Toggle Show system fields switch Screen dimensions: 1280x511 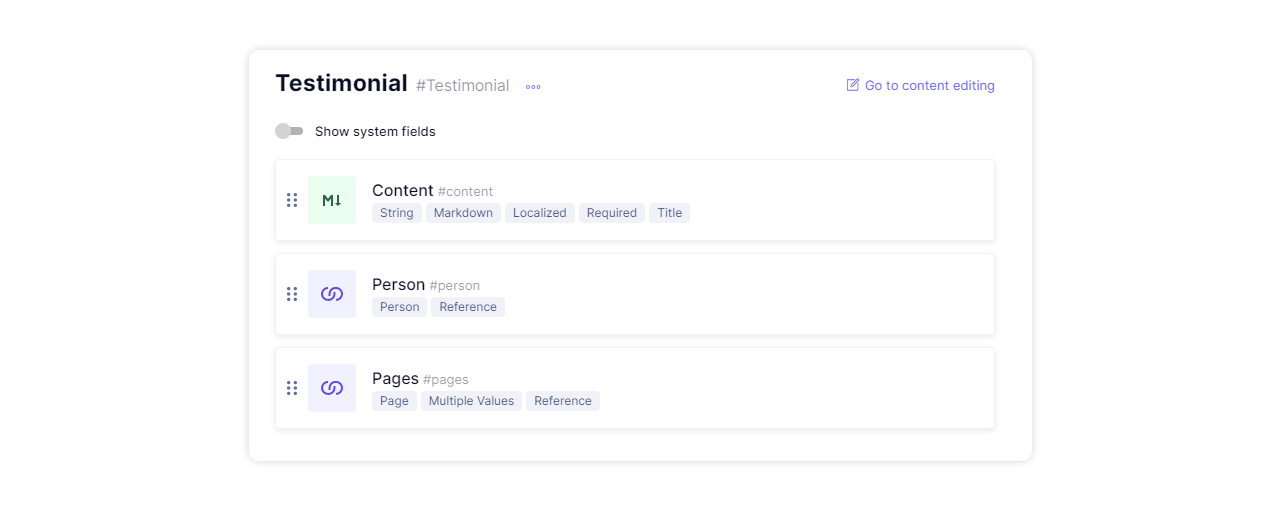pos(289,131)
